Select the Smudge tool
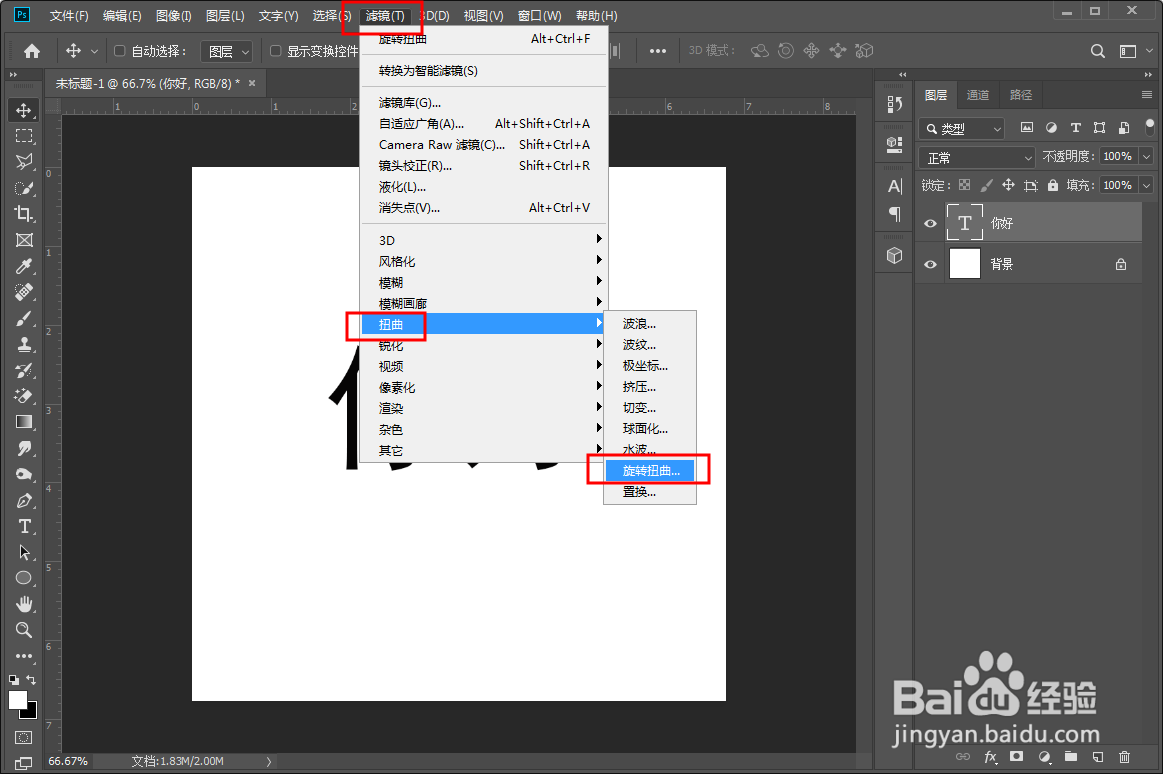This screenshot has width=1163, height=774. [x=24, y=448]
